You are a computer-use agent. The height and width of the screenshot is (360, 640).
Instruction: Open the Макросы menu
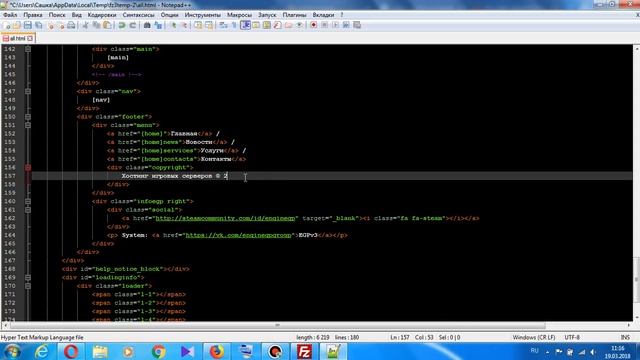[239, 15]
